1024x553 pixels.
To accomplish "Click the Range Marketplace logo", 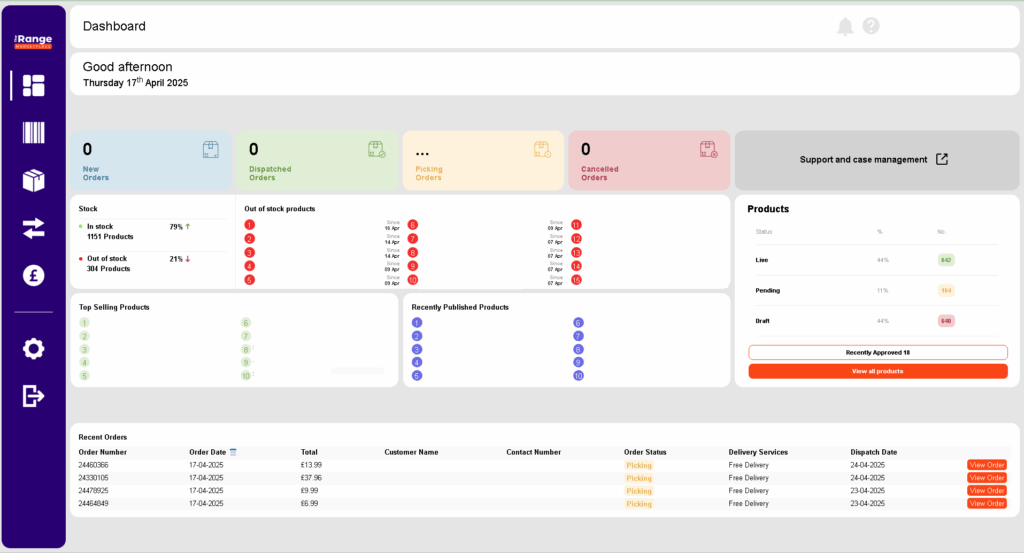I will point(33,41).
